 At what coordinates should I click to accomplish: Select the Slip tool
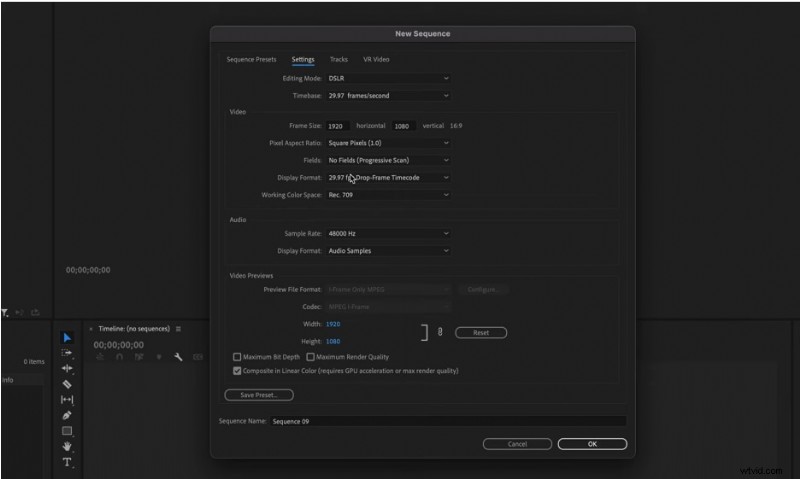(x=67, y=399)
